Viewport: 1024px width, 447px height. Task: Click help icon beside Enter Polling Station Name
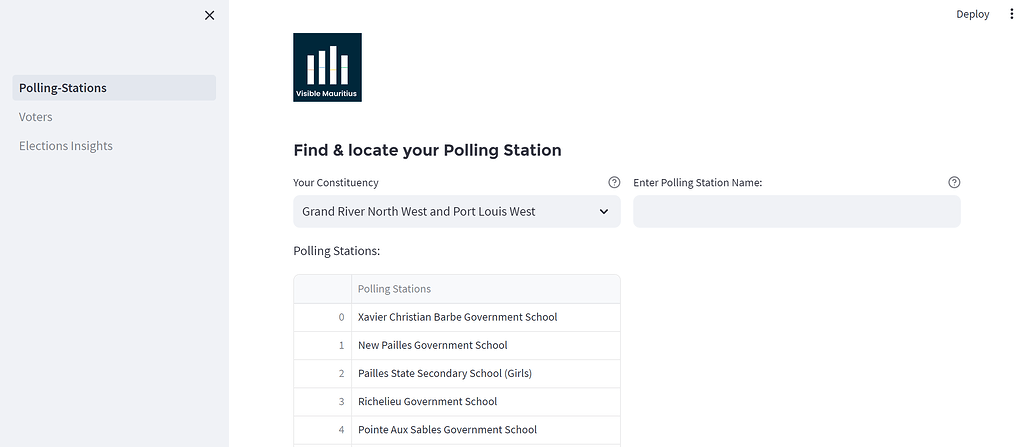[954, 183]
